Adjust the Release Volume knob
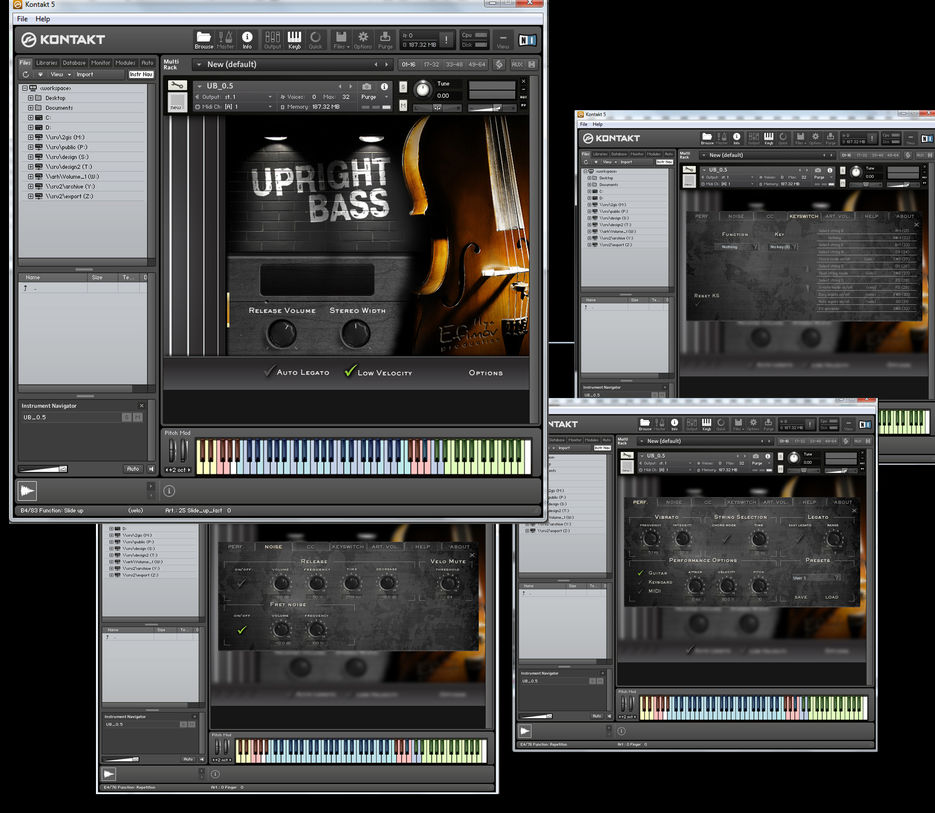This screenshot has width=935, height=813. point(282,334)
